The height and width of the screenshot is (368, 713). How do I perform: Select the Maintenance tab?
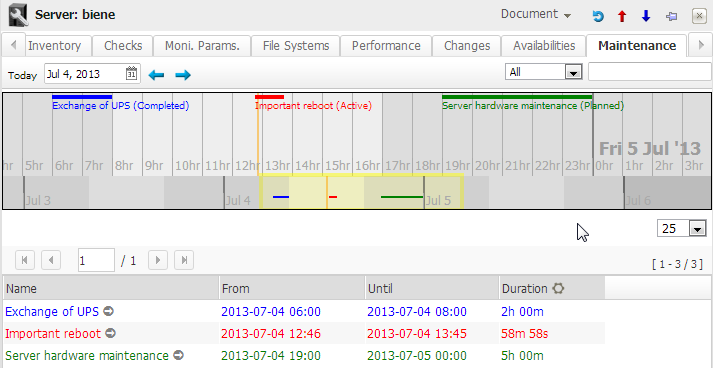point(637,46)
